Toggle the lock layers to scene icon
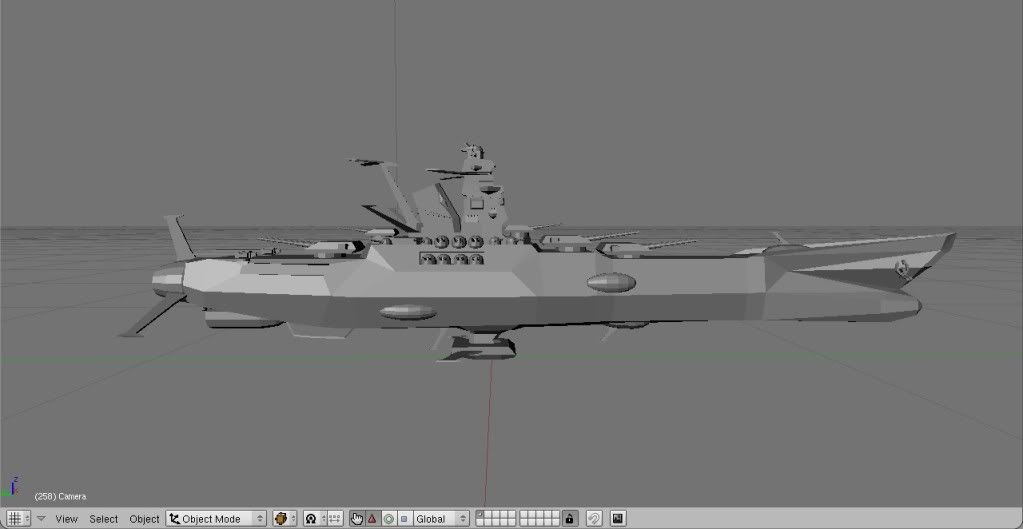This screenshot has height=529, width=1023. (x=570, y=519)
